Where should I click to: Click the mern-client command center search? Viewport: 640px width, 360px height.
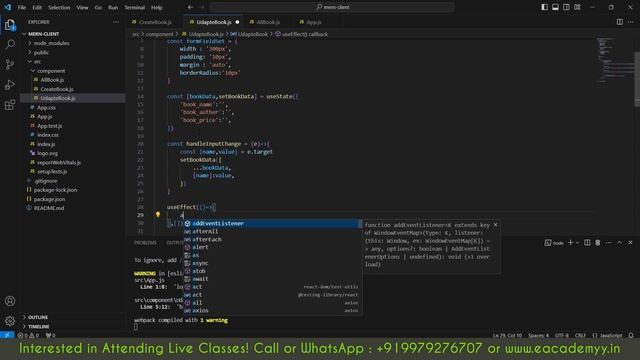pyautogui.click(x=332, y=7)
